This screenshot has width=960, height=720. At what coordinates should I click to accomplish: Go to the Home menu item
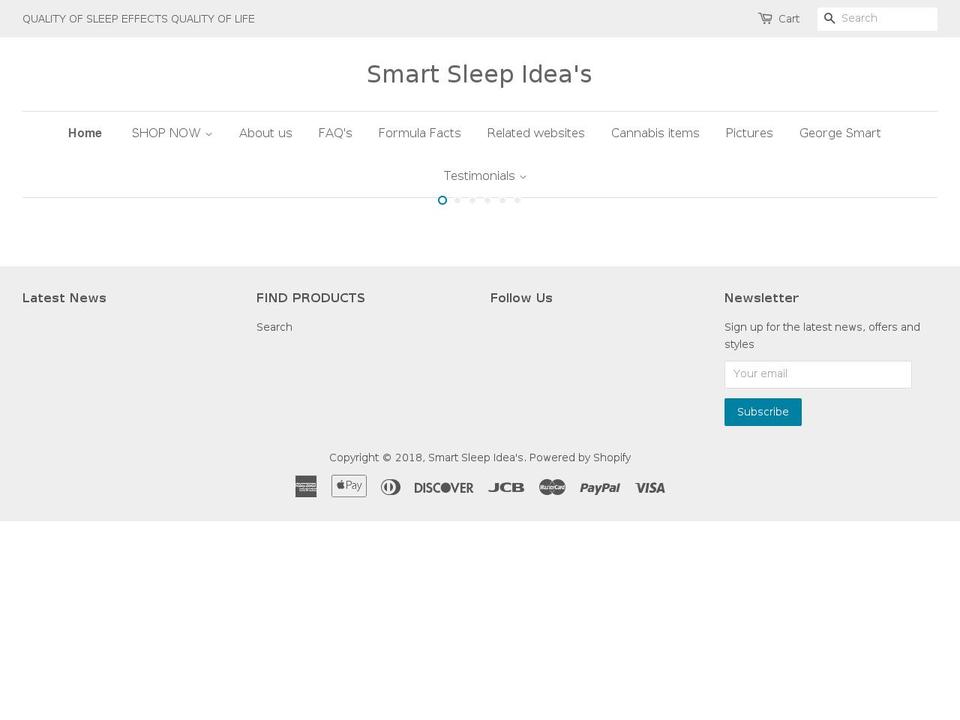85,133
